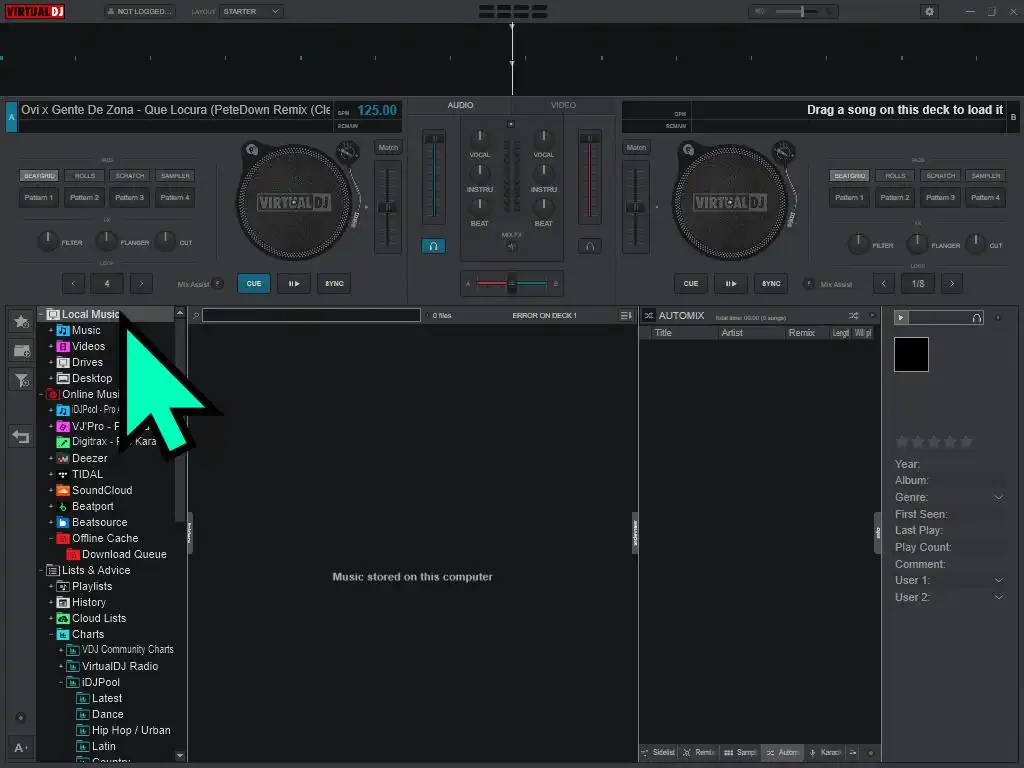Click the headphone icon in prelisten bar

tap(976, 318)
